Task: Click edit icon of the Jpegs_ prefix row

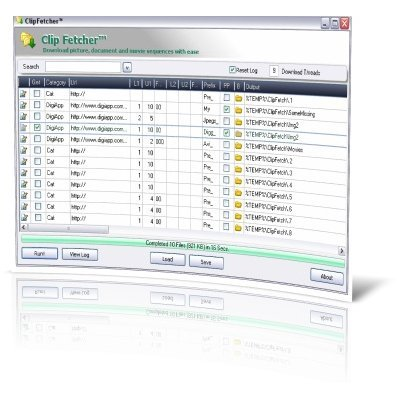Action: pos(24,117)
